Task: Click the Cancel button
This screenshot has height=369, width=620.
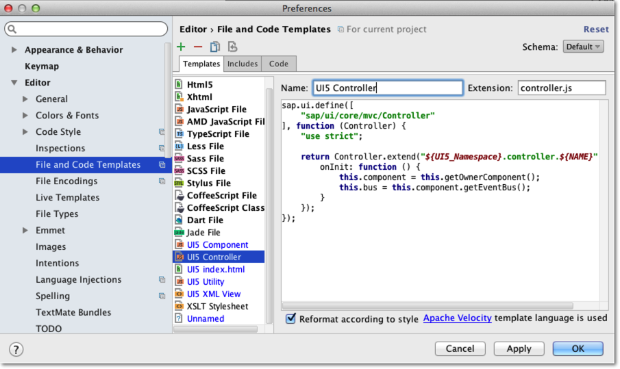Action: click(460, 348)
